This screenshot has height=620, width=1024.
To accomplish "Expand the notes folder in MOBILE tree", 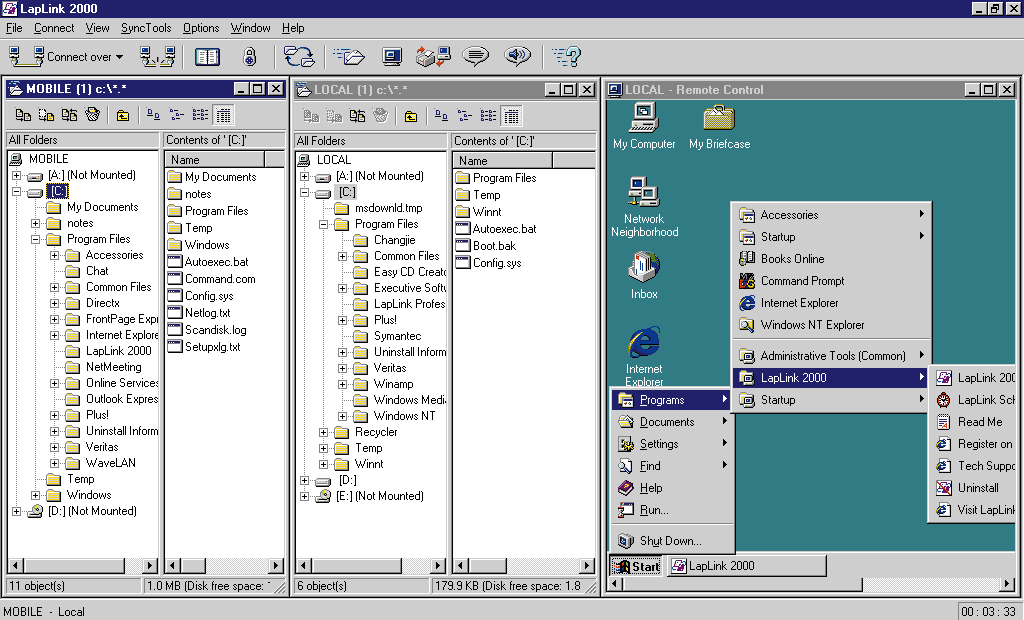I will pyautogui.click(x=36, y=223).
